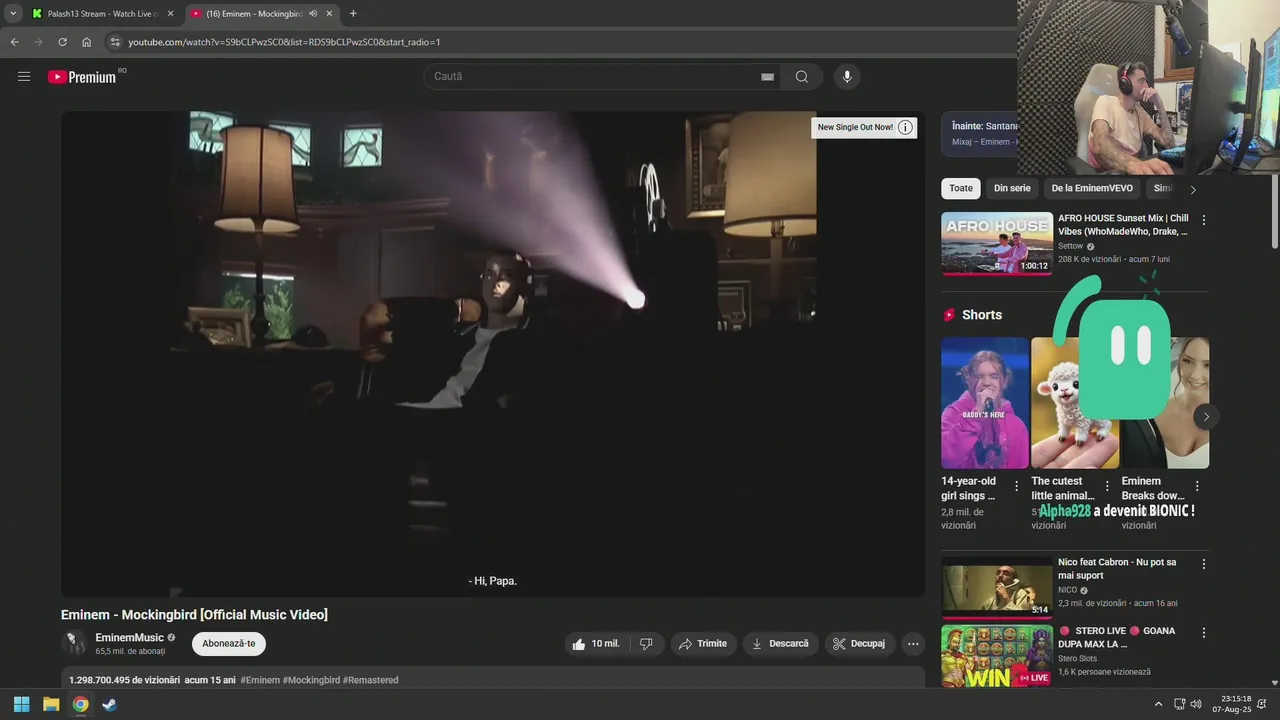Download the video with Descarcă
This screenshot has width=1280, height=720.
(x=780, y=644)
